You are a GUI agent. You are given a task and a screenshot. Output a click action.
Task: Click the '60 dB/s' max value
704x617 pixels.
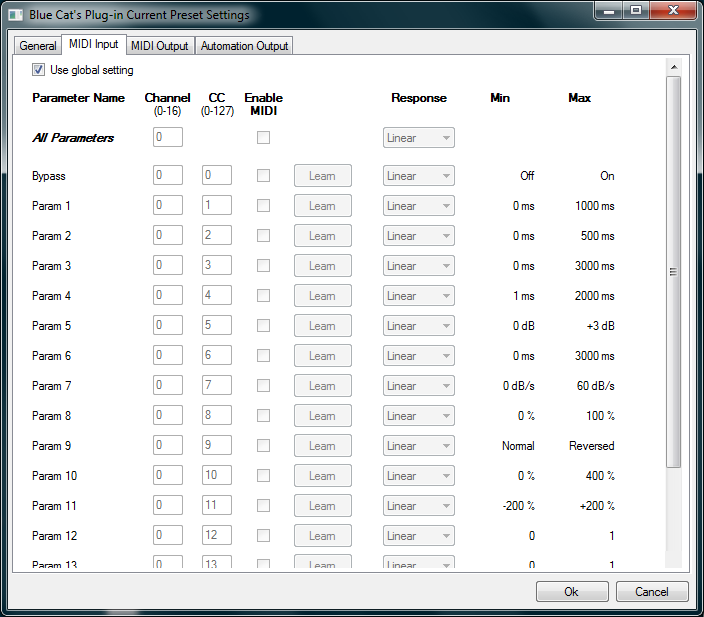[x=596, y=386]
